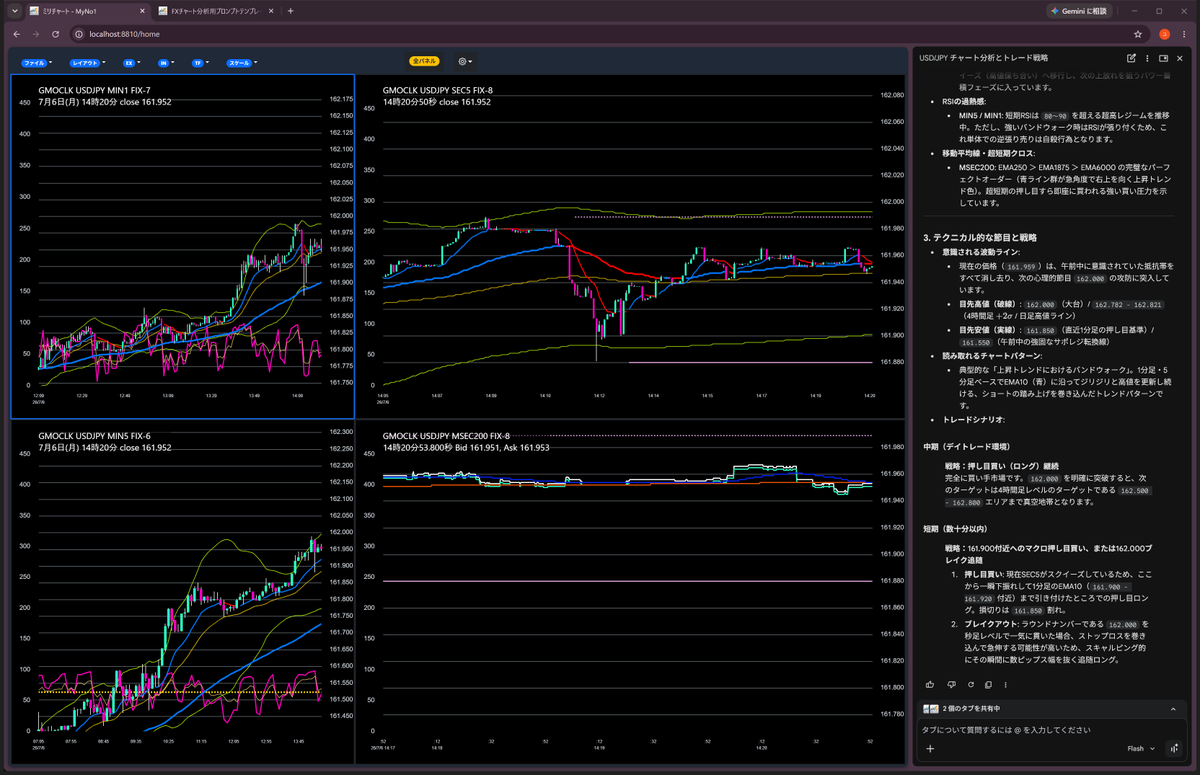Start a new Gemini chat

[x=1131, y=59]
